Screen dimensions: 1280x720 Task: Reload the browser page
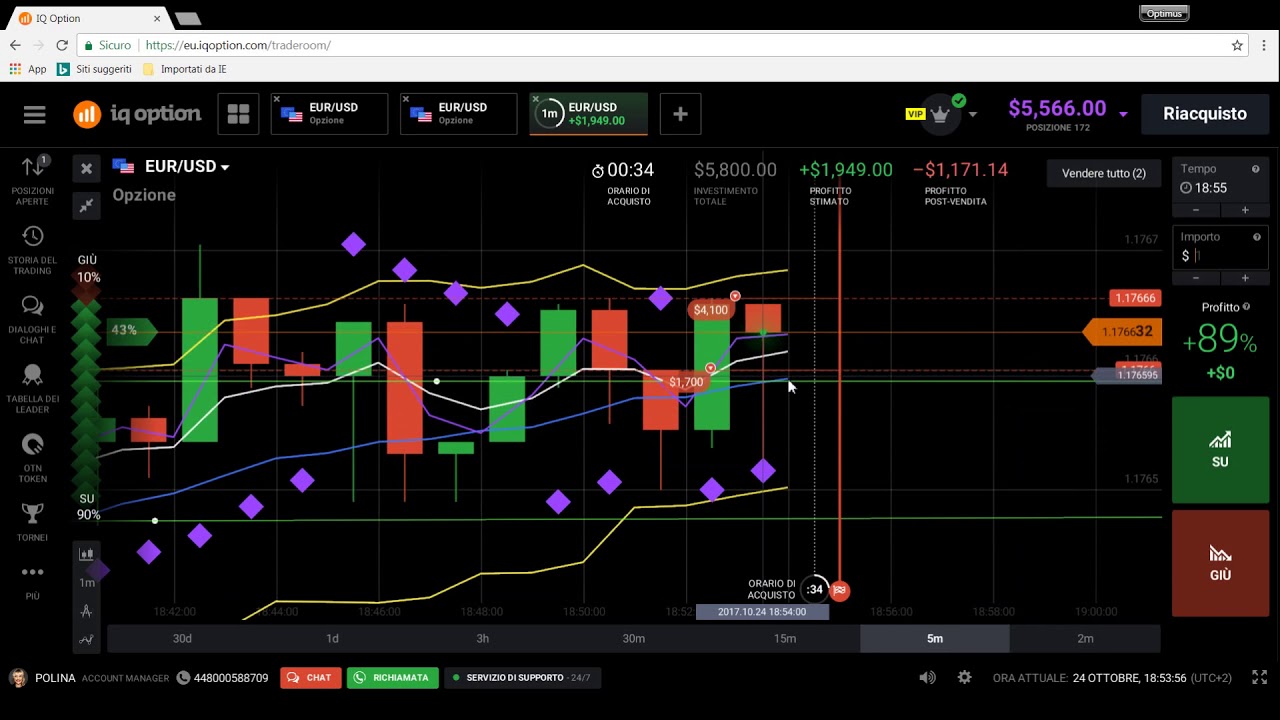[62, 45]
